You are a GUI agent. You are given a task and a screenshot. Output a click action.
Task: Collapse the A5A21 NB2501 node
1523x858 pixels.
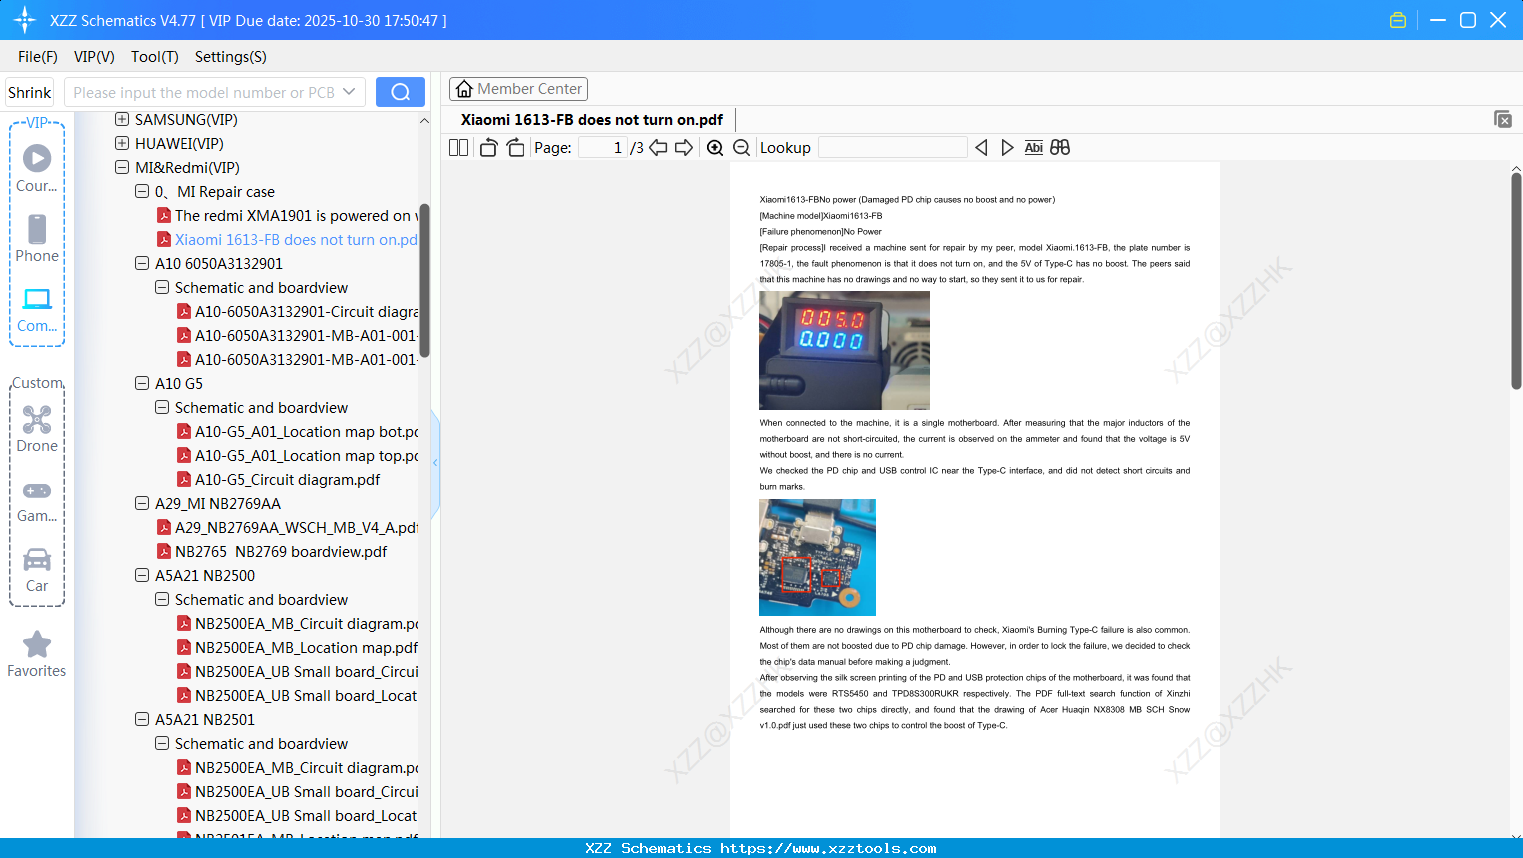(x=142, y=720)
